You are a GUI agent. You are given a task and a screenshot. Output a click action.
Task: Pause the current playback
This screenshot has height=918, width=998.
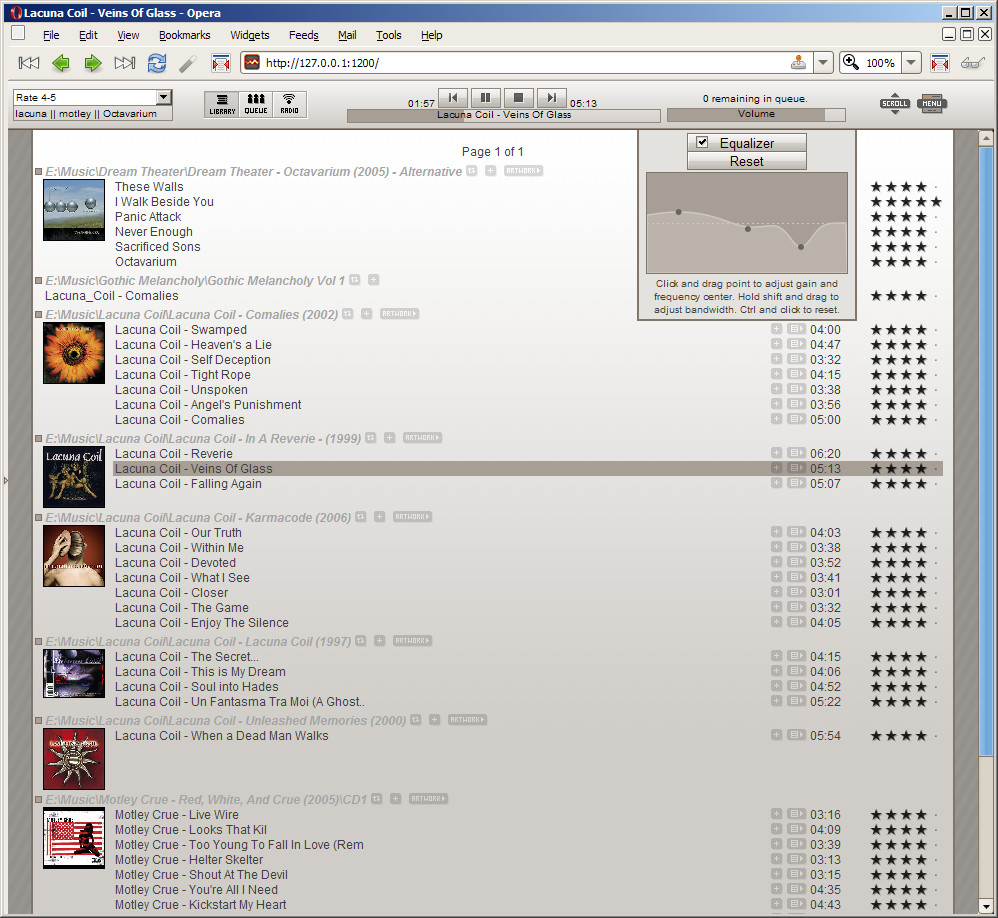click(486, 97)
